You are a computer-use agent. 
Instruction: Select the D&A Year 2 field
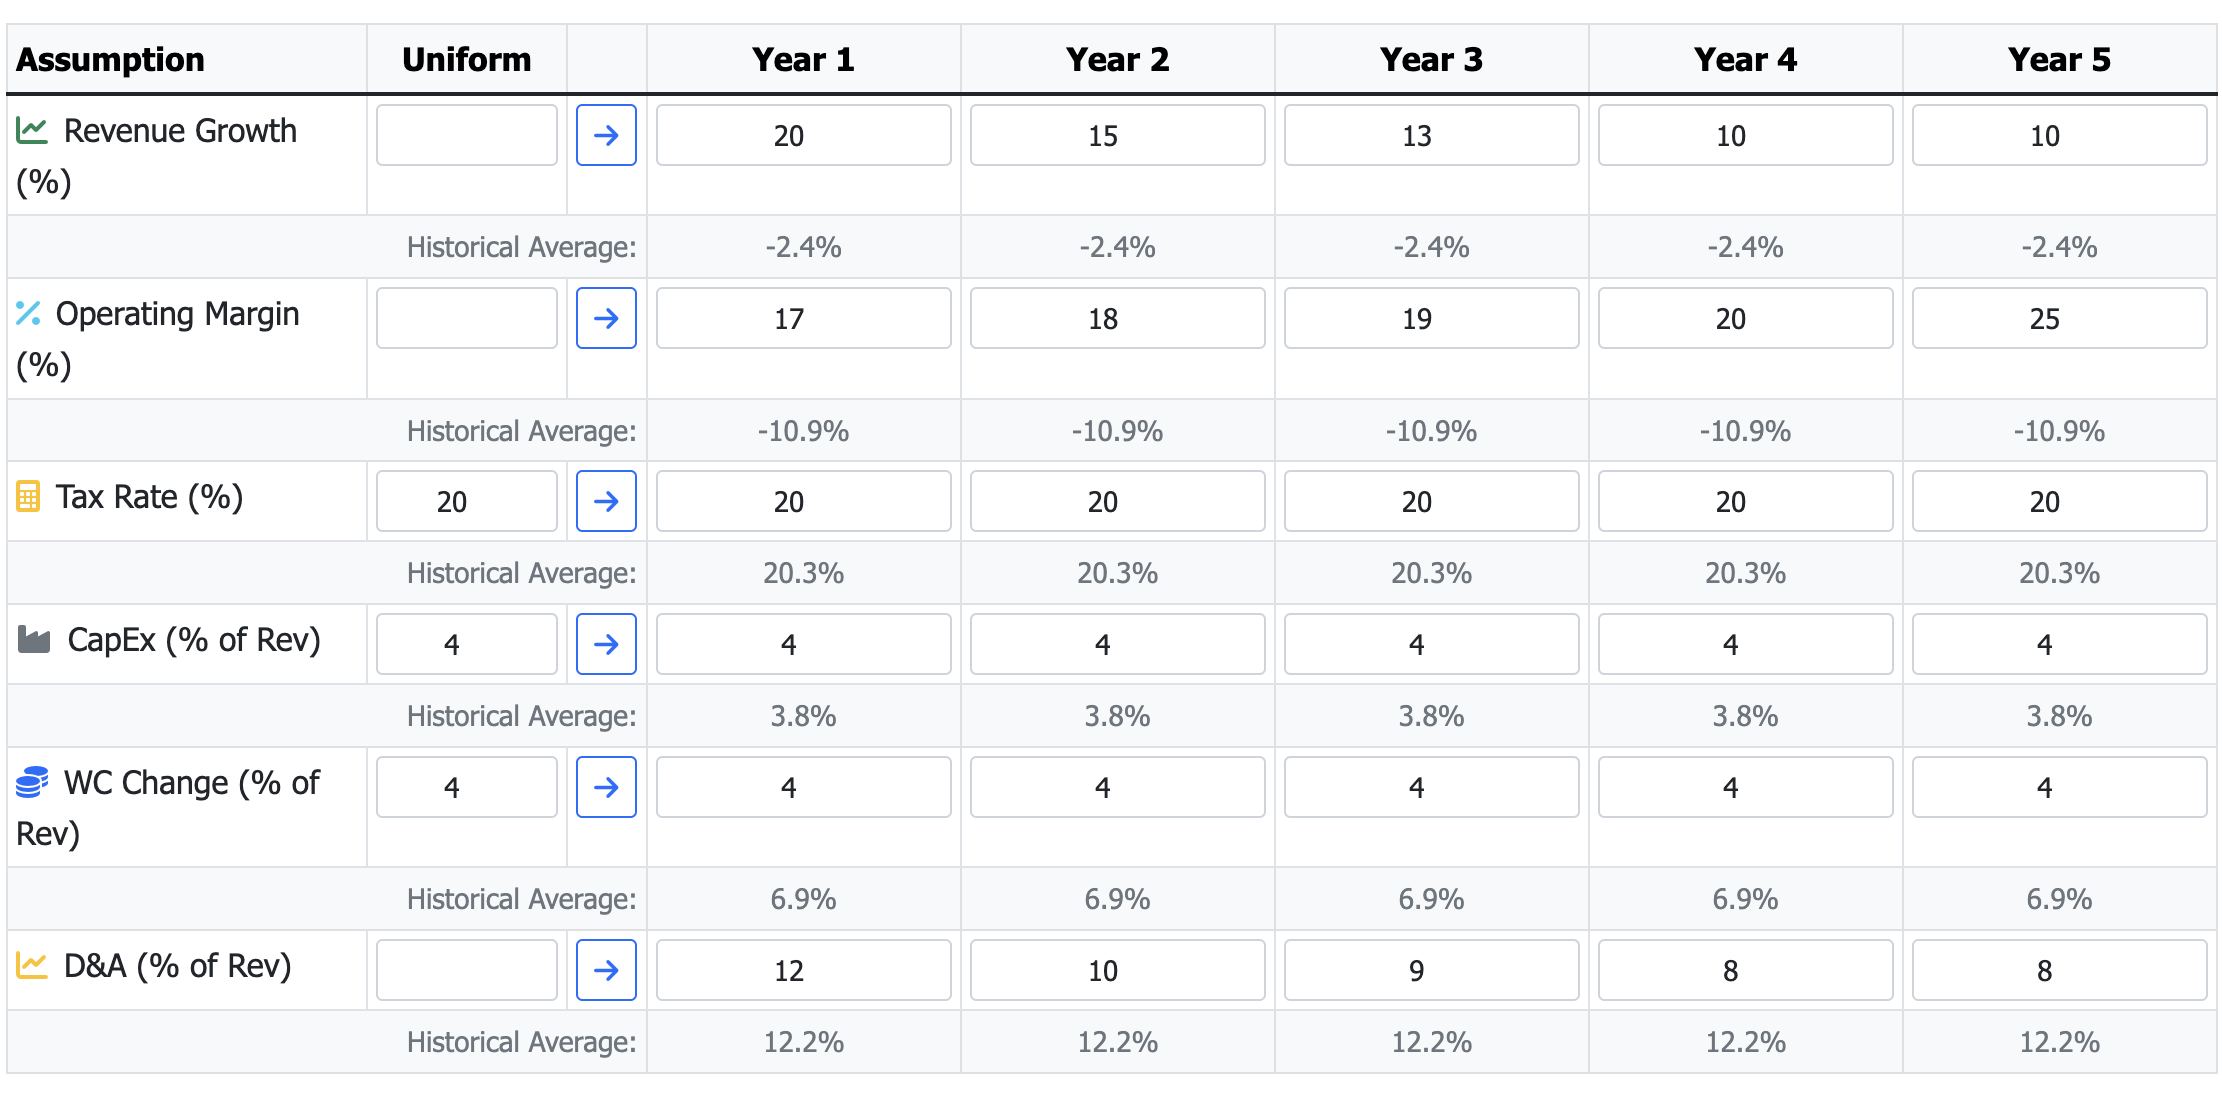(x=1117, y=970)
